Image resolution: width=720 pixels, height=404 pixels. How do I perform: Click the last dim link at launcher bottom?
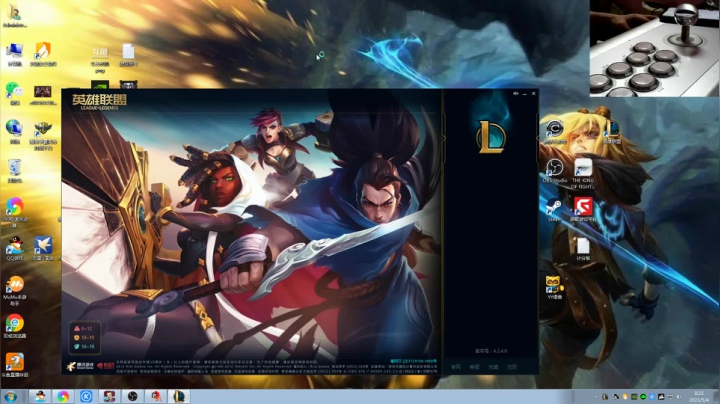pos(512,367)
